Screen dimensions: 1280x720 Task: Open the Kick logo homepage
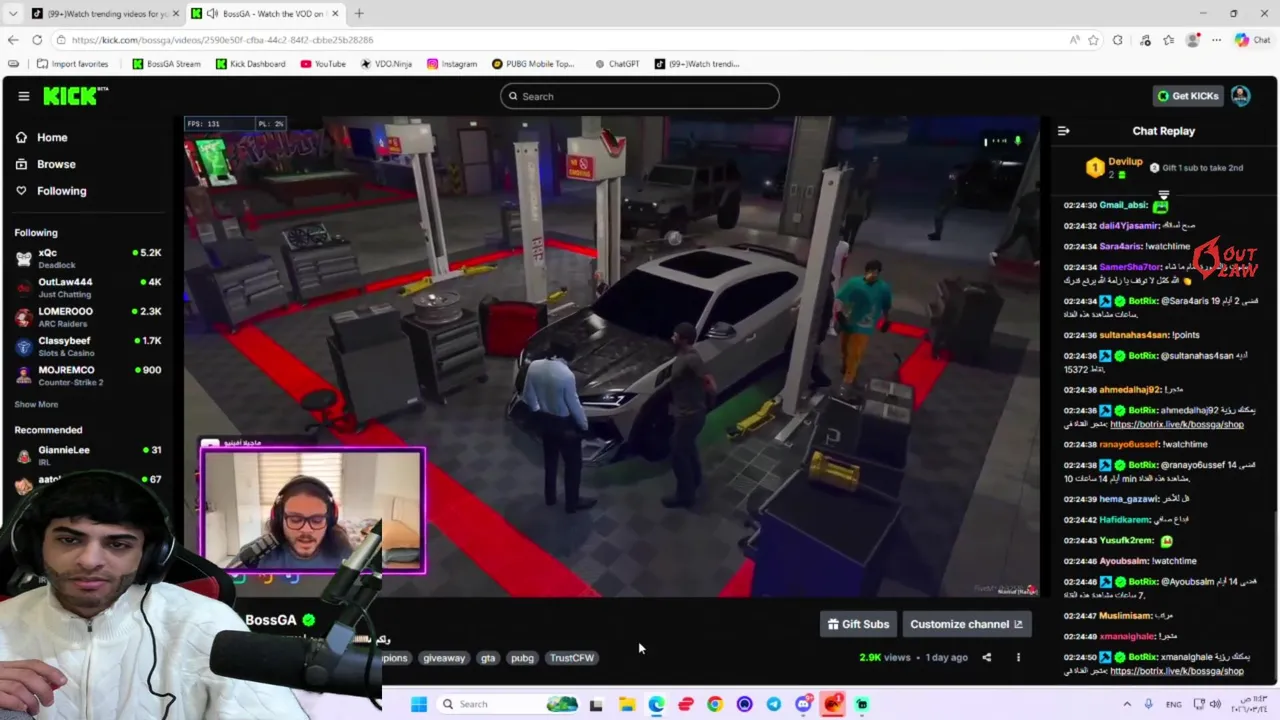pyautogui.click(x=75, y=96)
